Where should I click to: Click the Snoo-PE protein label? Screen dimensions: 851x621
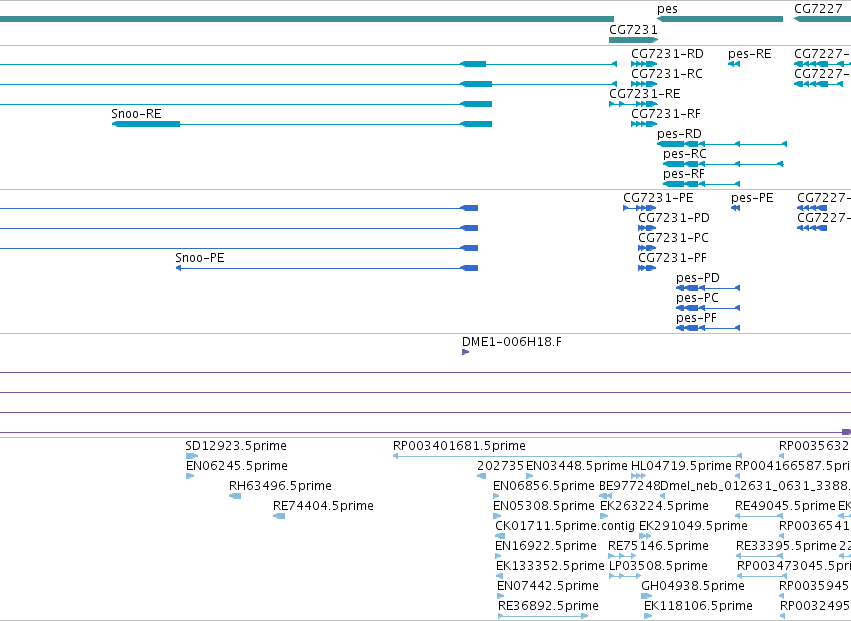tap(200, 258)
